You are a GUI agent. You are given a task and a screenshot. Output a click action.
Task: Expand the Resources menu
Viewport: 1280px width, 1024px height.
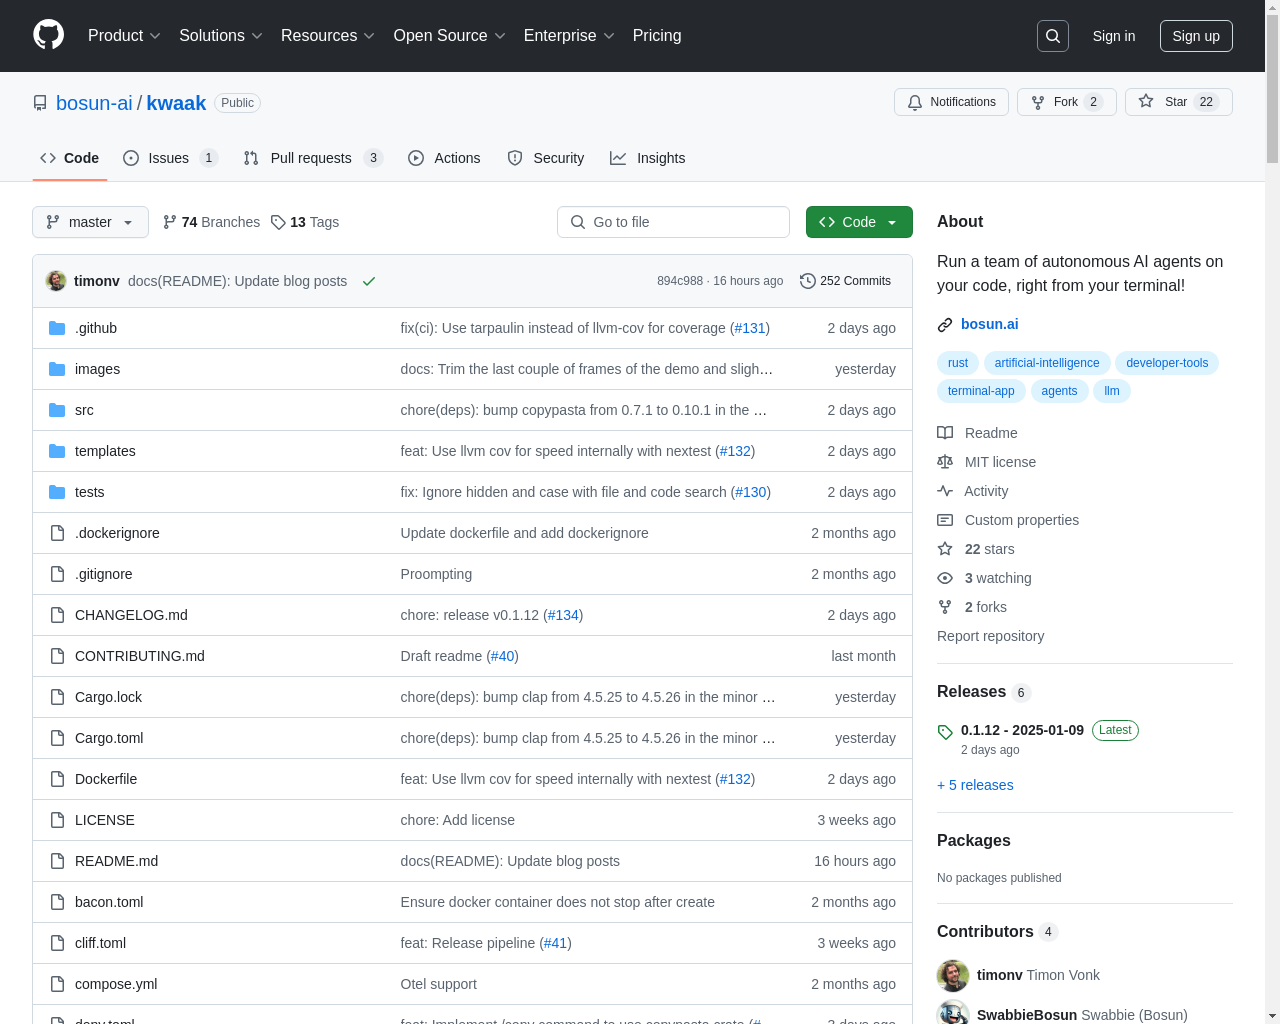(327, 36)
